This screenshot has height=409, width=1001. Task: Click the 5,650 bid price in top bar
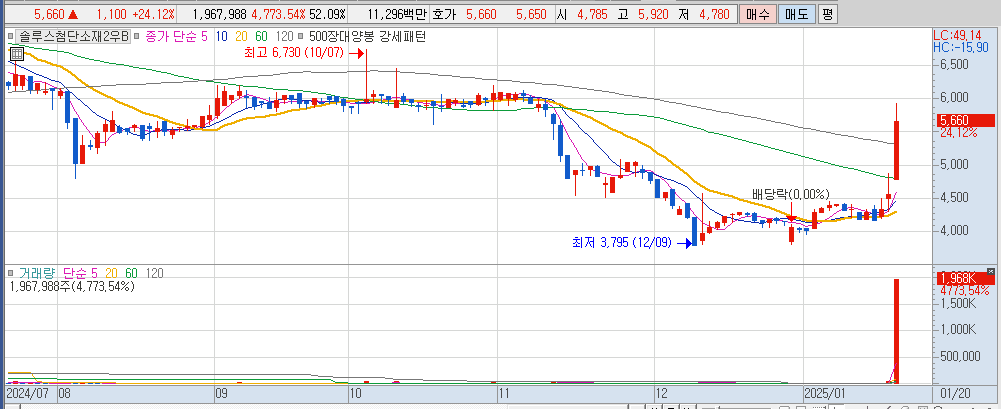pos(531,14)
